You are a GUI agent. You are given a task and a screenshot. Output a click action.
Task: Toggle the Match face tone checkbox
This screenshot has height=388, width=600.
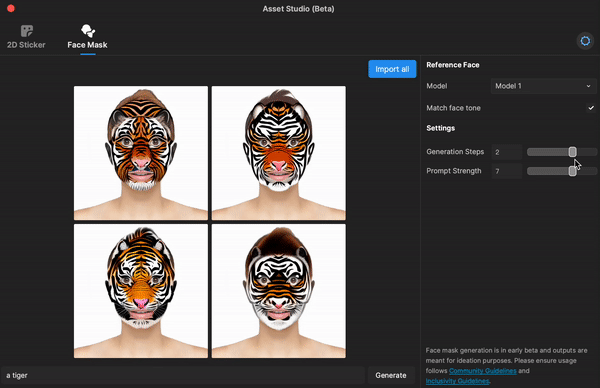pyautogui.click(x=591, y=108)
